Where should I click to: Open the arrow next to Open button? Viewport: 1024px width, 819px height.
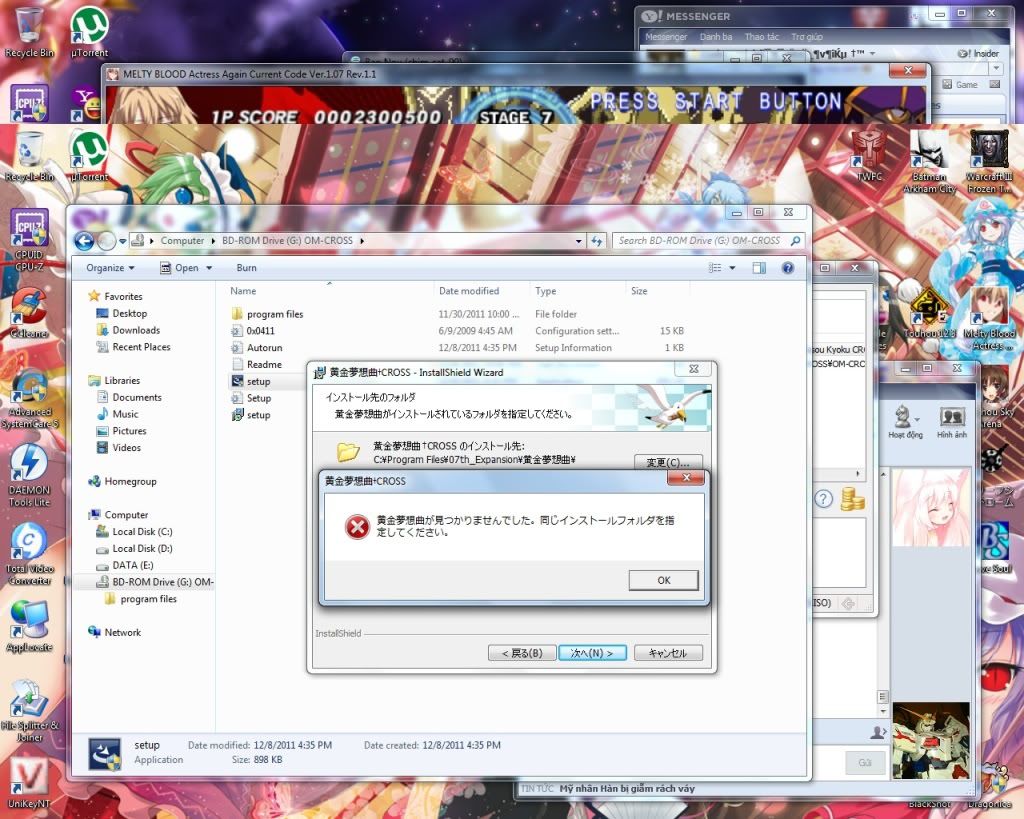(209, 268)
